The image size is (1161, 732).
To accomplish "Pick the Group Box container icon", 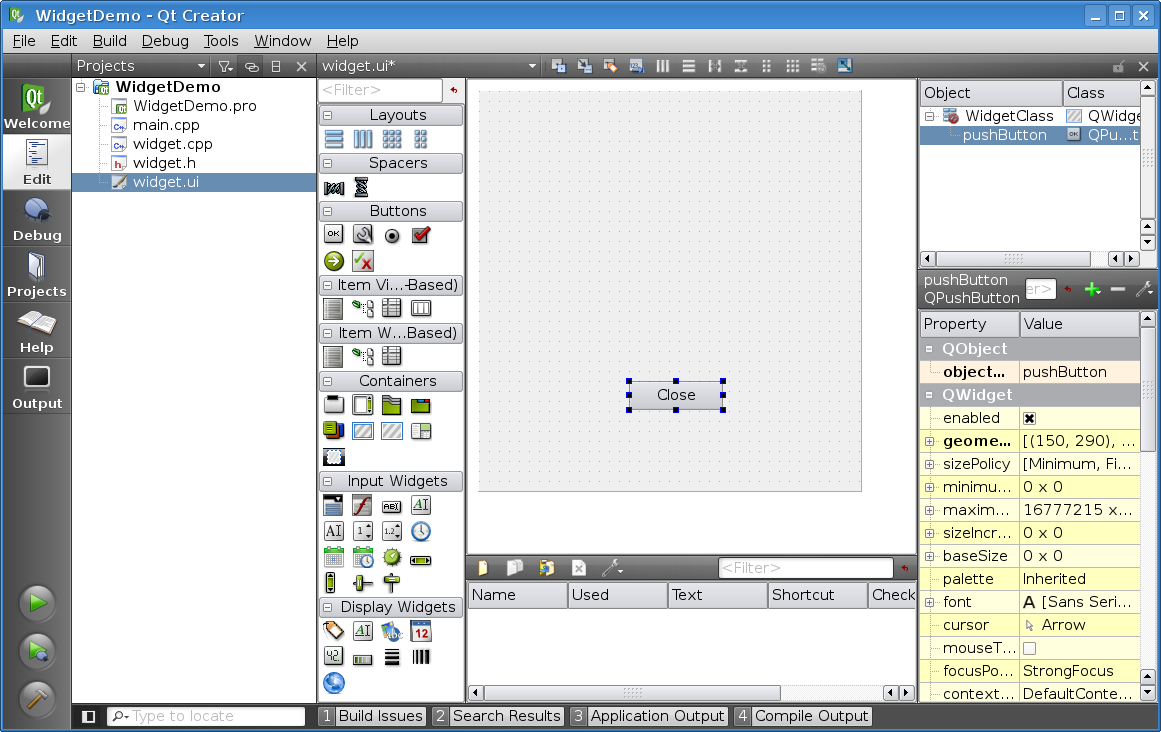I will pyautogui.click(x=334, y=405).
